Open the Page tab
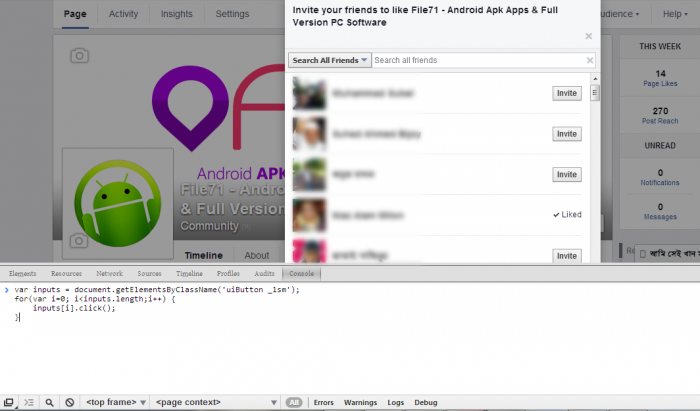The image size is (700, 411). pos(75,14)
